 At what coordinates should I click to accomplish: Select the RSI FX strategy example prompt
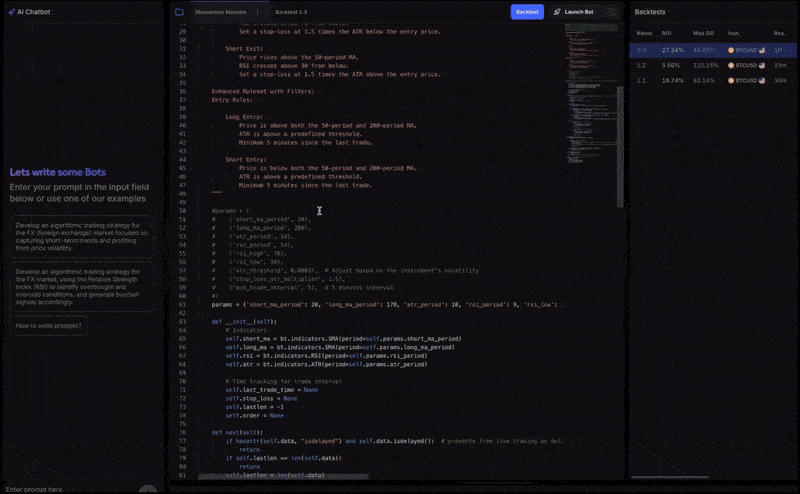point(82,287)
